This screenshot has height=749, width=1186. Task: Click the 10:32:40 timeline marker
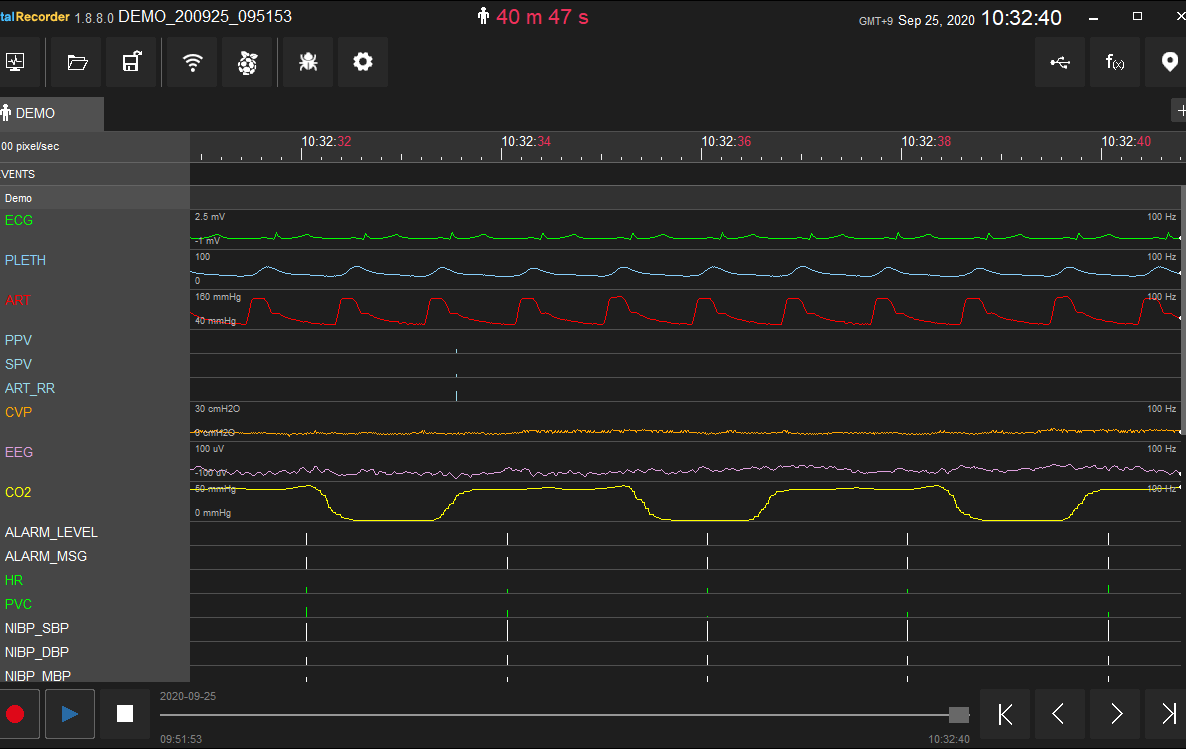tap(1125, 141)
